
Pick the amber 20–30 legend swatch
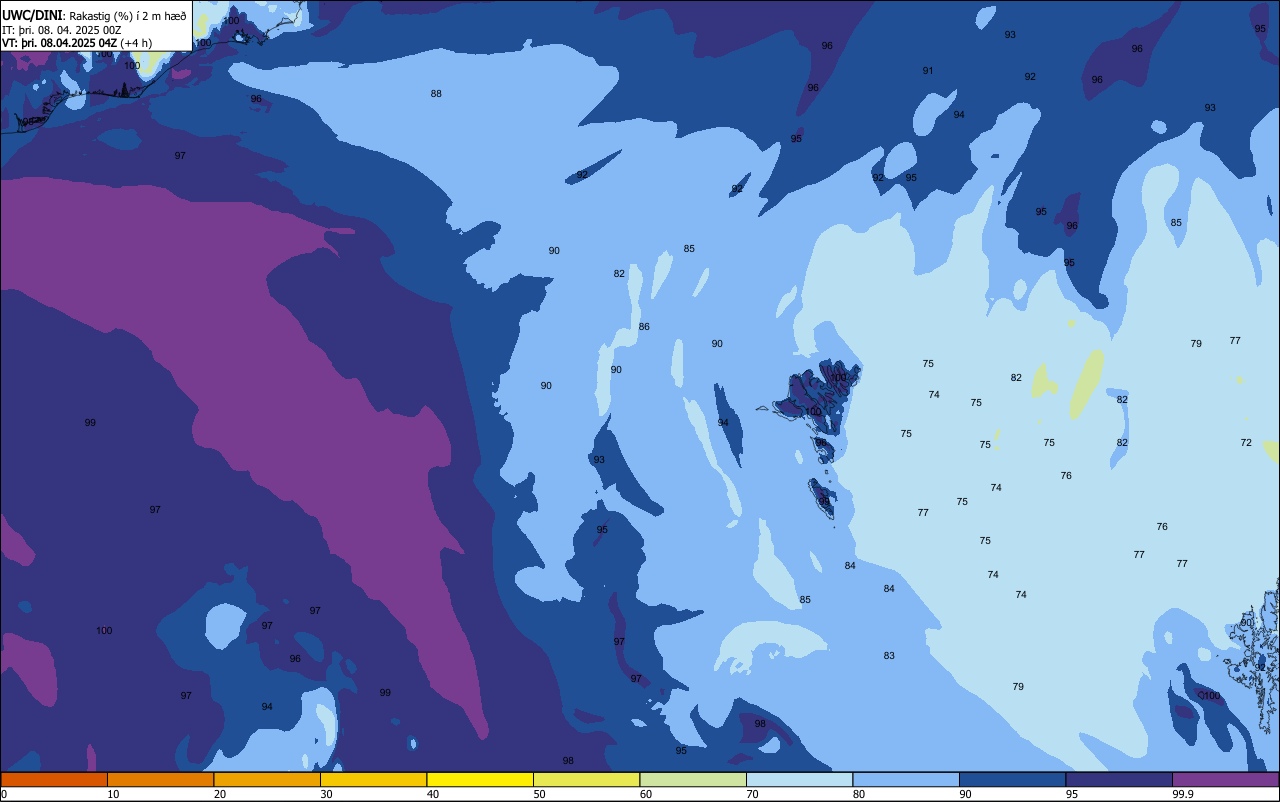(x=267, y=779)
